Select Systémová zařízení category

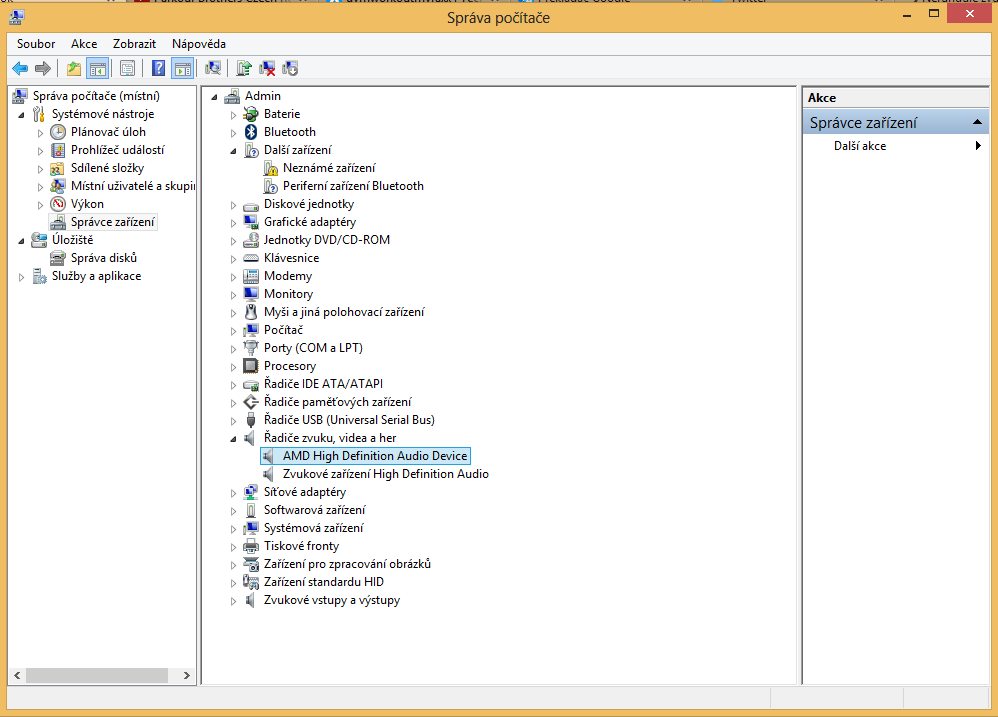pos(314,528)
